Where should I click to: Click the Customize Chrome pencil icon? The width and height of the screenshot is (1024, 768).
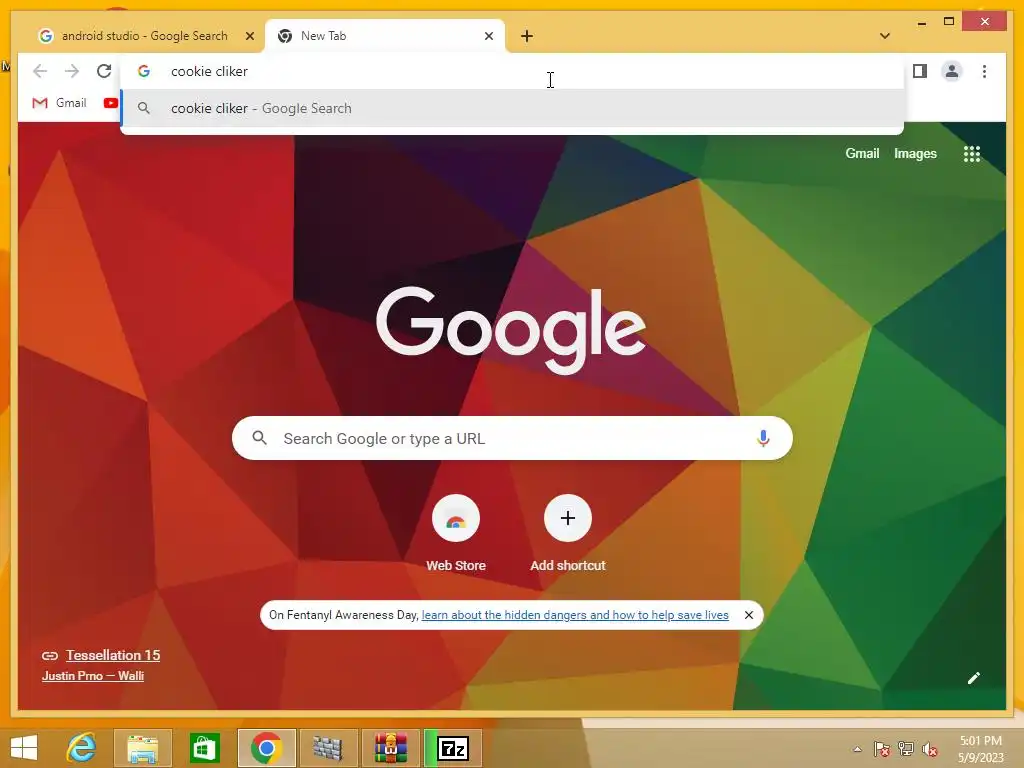(974, 678)
